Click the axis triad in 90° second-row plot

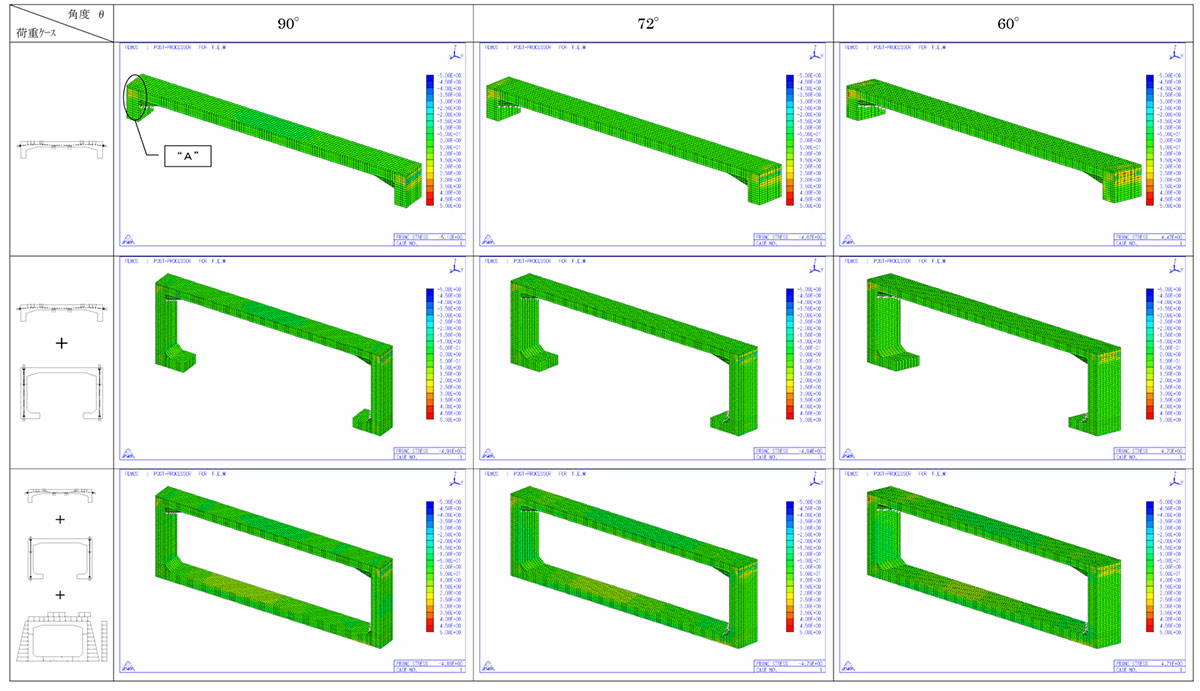[455, 268]
